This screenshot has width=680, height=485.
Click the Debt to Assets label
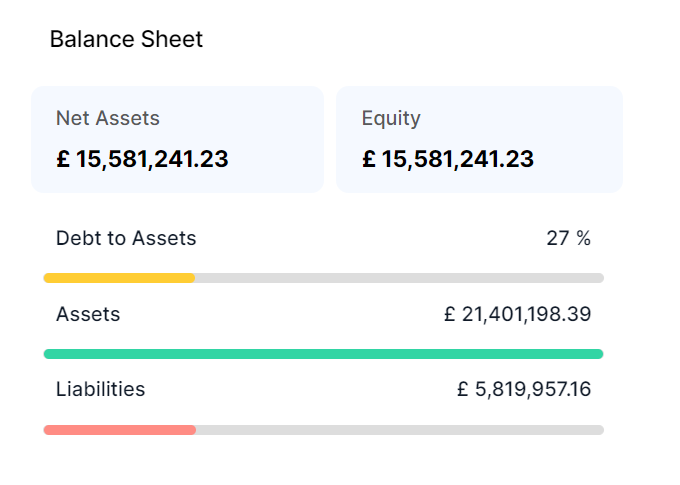126,238
